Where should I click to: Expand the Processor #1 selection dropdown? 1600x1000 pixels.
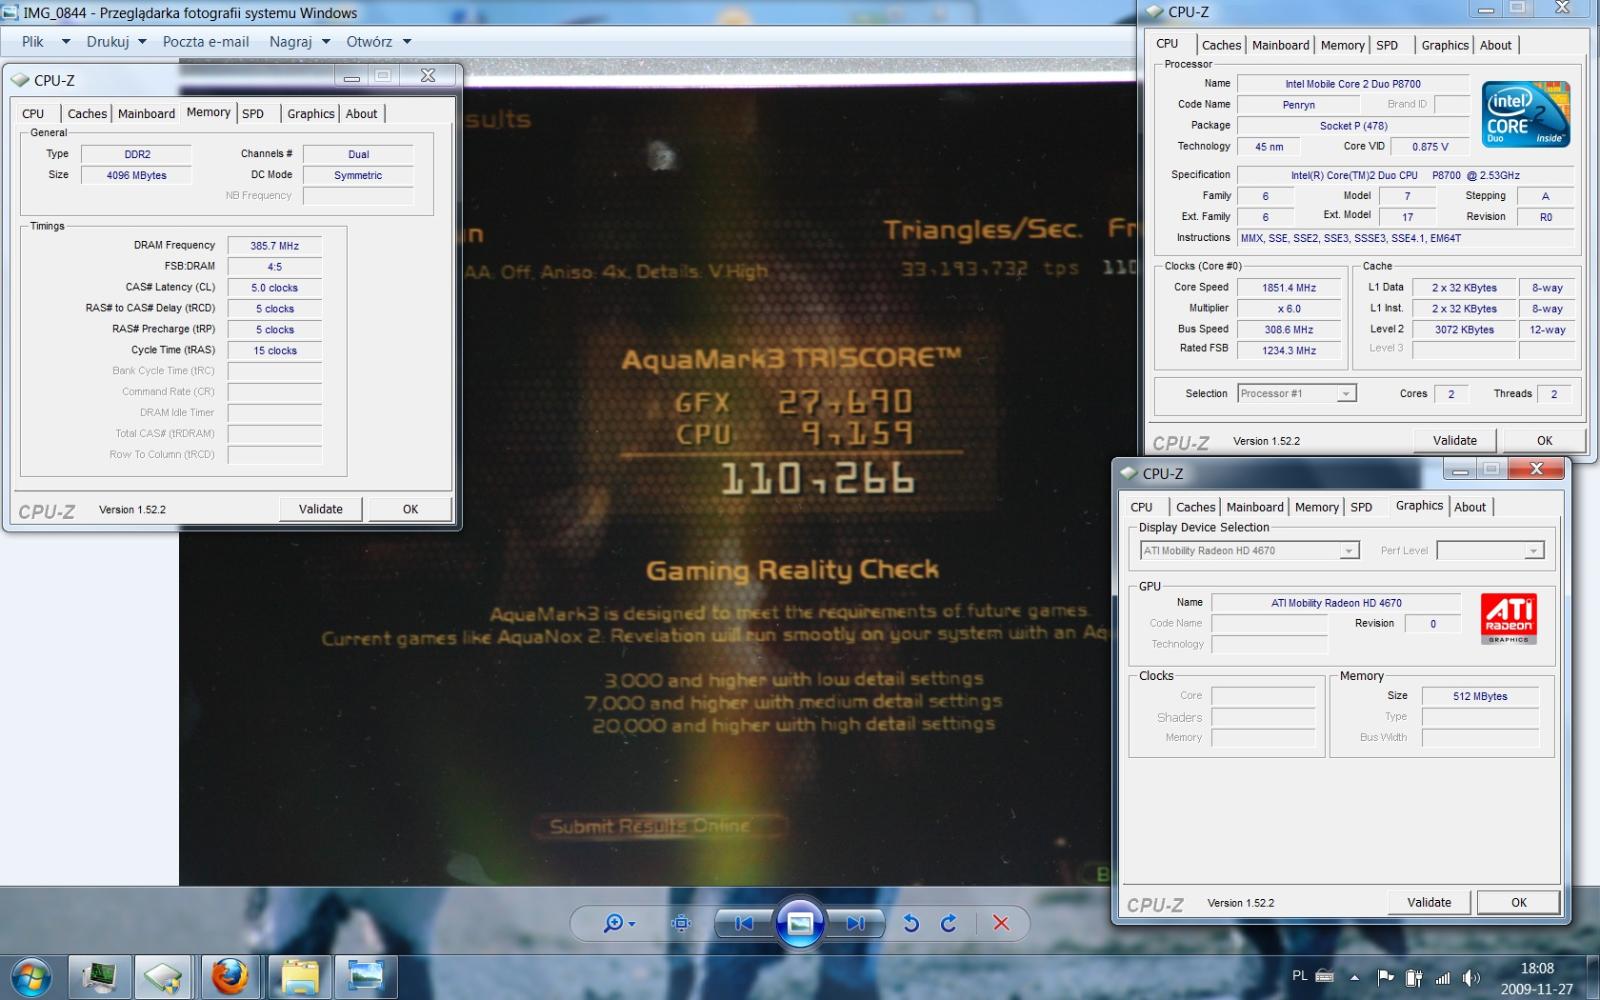pyautogui.click(x=1346, y=394)
